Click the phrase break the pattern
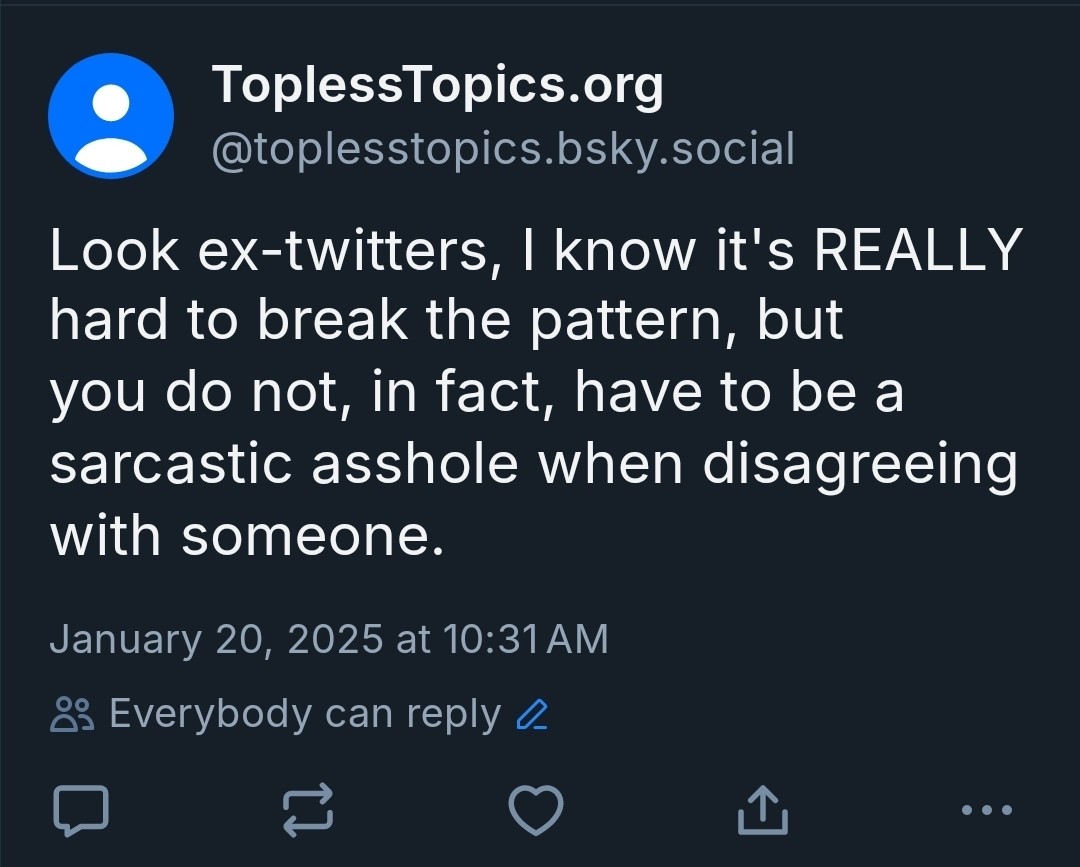Screen dimensions: 1080x867 pyautogui.click(x=490, y=321)
